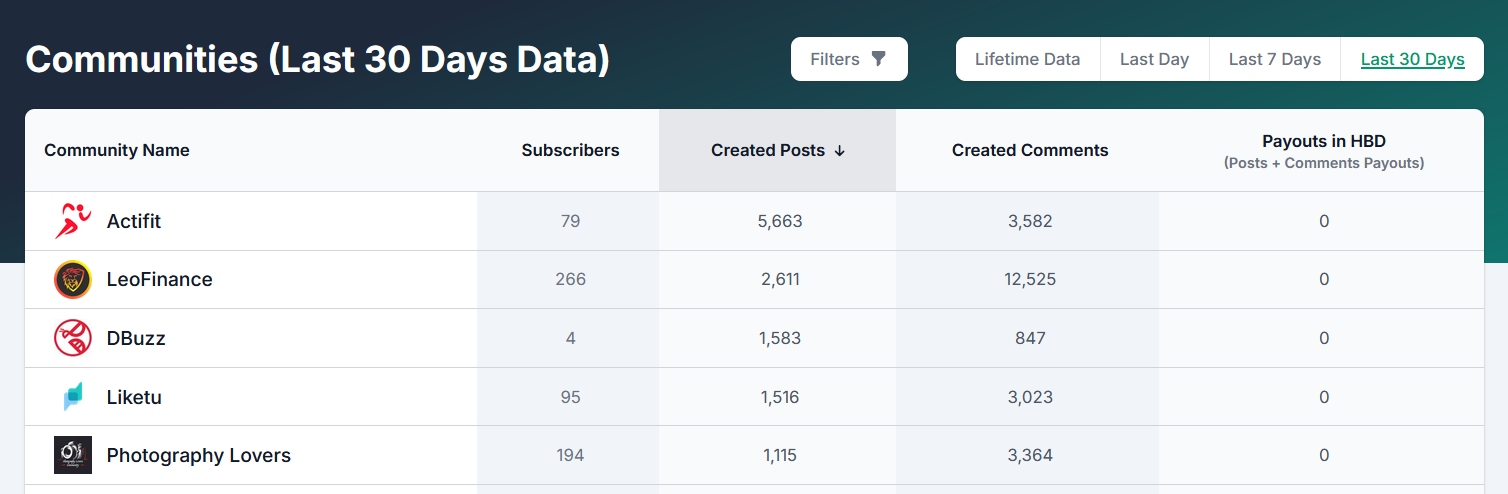Switch to the Last Day tab
Image resolution: width=1508 pixels, height=494 pixels.
pyautogui.click(x=1154, y=59)
